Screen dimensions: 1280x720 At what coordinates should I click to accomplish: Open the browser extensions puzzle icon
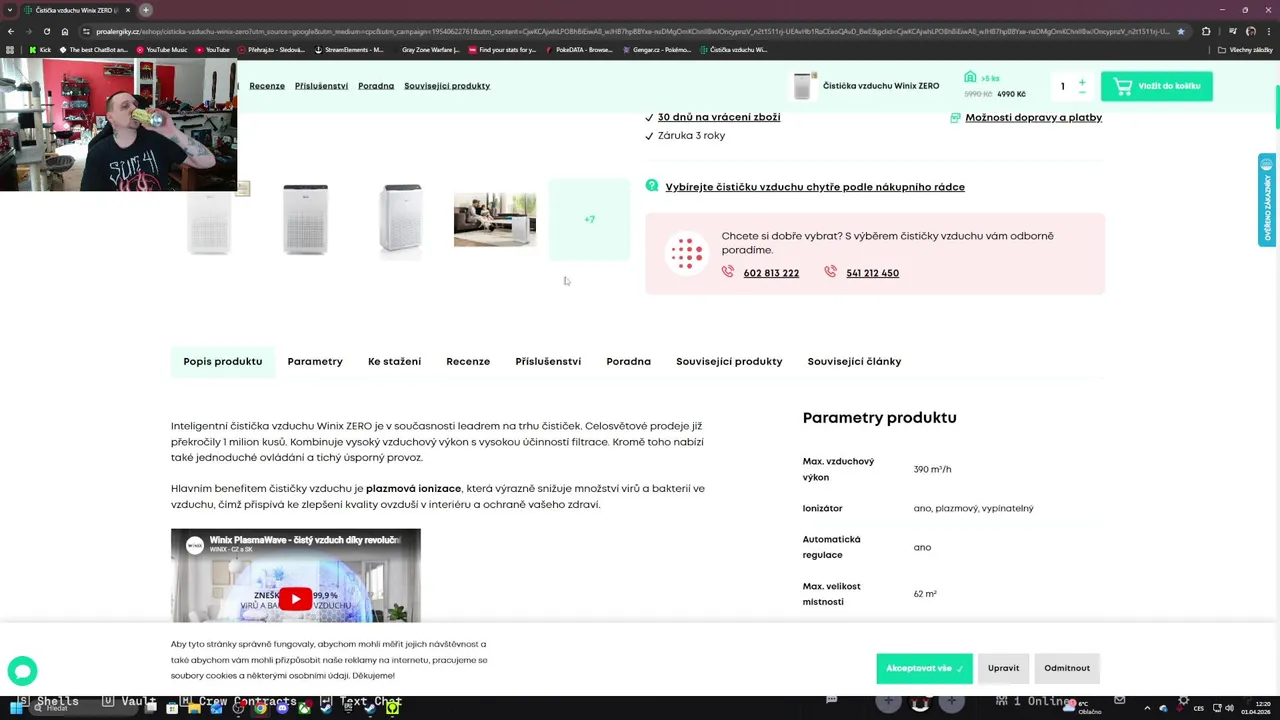(1206, 31)
